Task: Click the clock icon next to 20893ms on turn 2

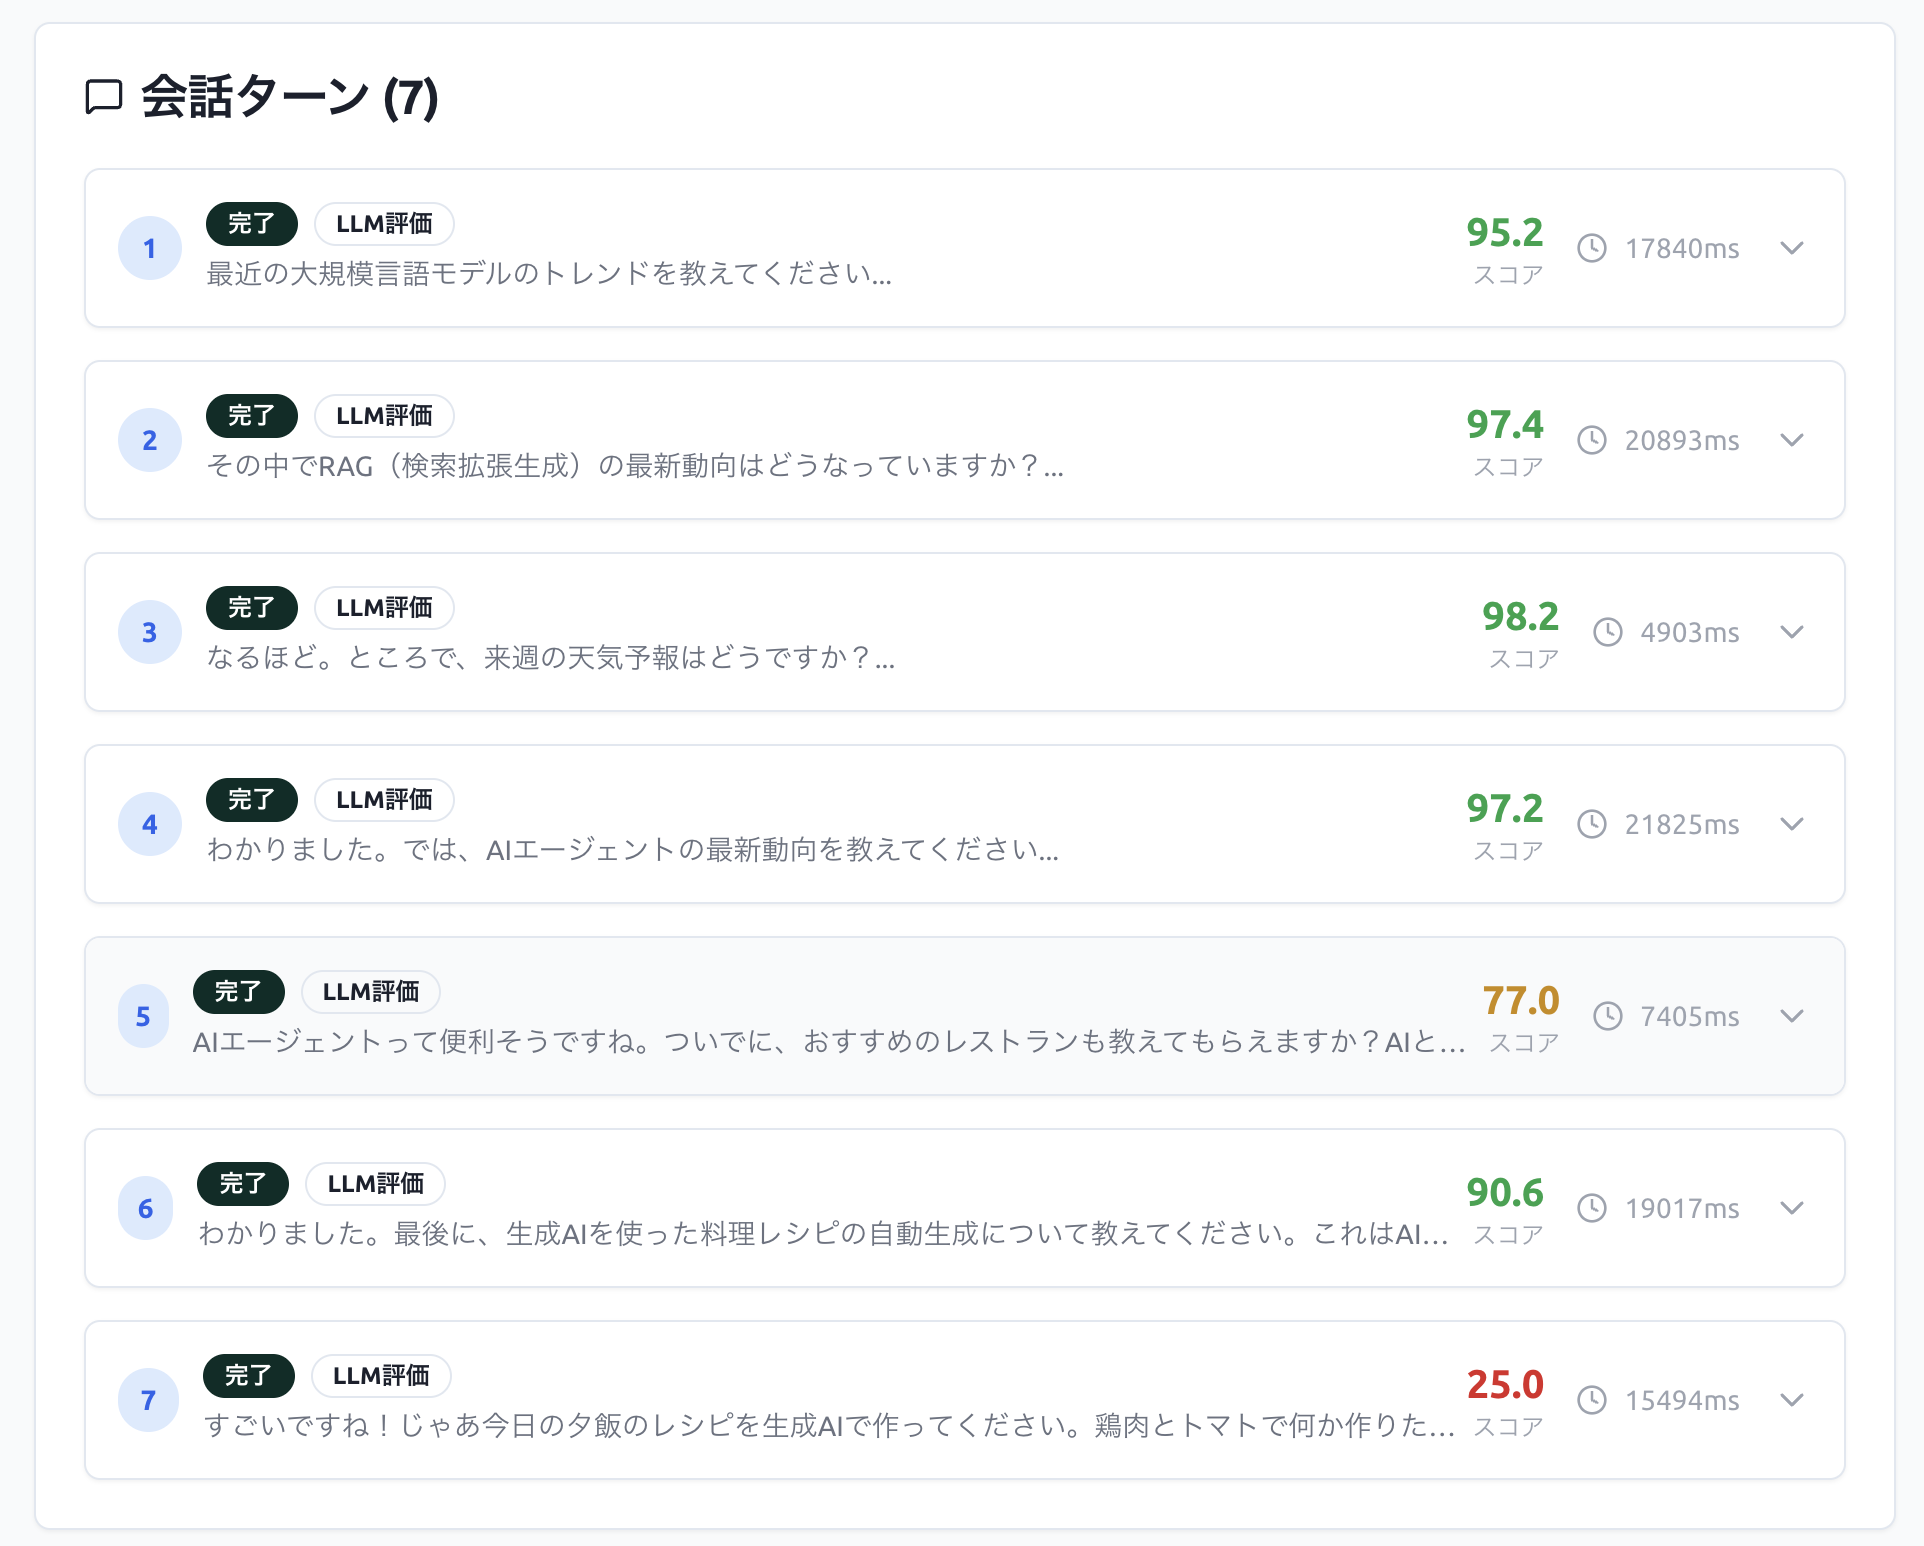Action: 1593,440
